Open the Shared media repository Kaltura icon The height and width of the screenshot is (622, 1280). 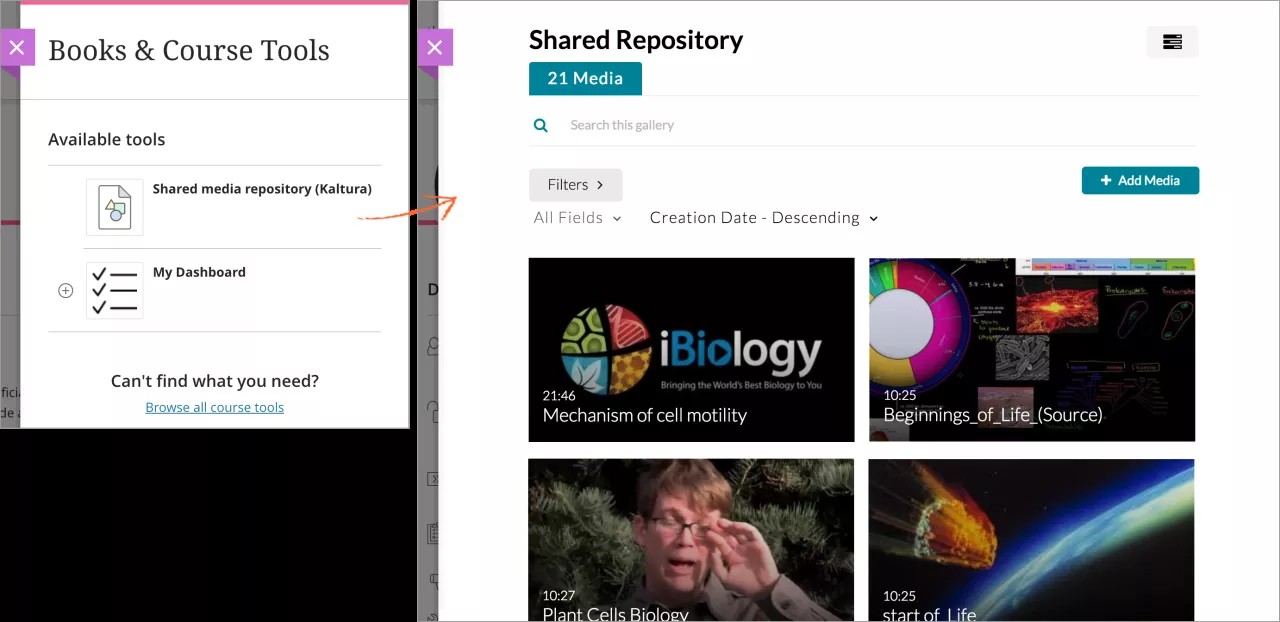coord(114,208)
